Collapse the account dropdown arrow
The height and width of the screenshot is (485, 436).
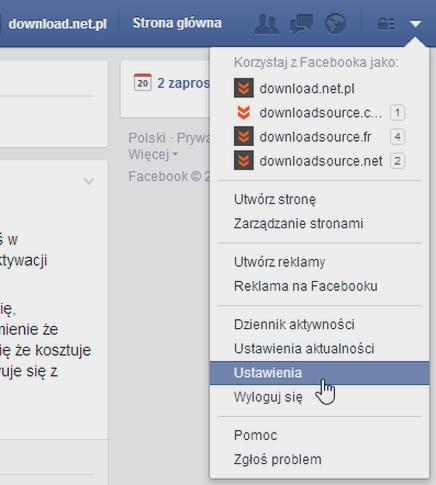click(416, 24)
